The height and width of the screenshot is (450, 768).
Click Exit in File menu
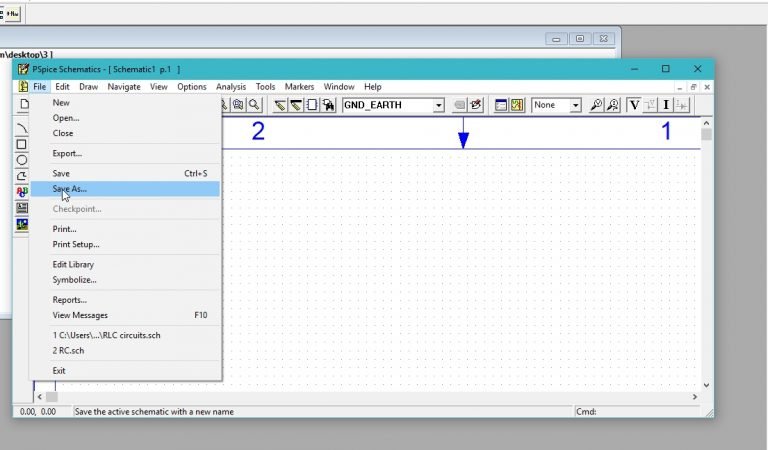click(x=59, y=371)
